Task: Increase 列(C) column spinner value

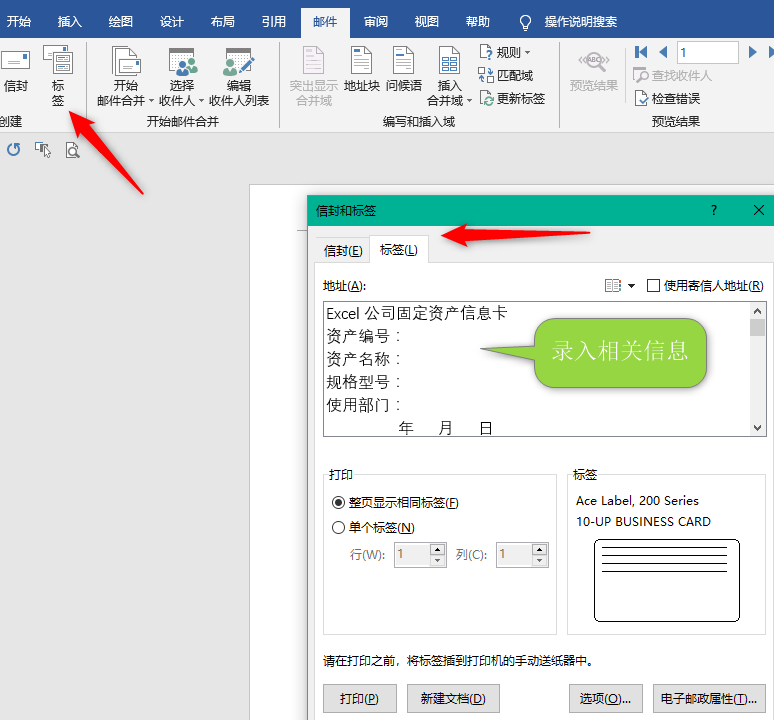Action: [540, 549]
